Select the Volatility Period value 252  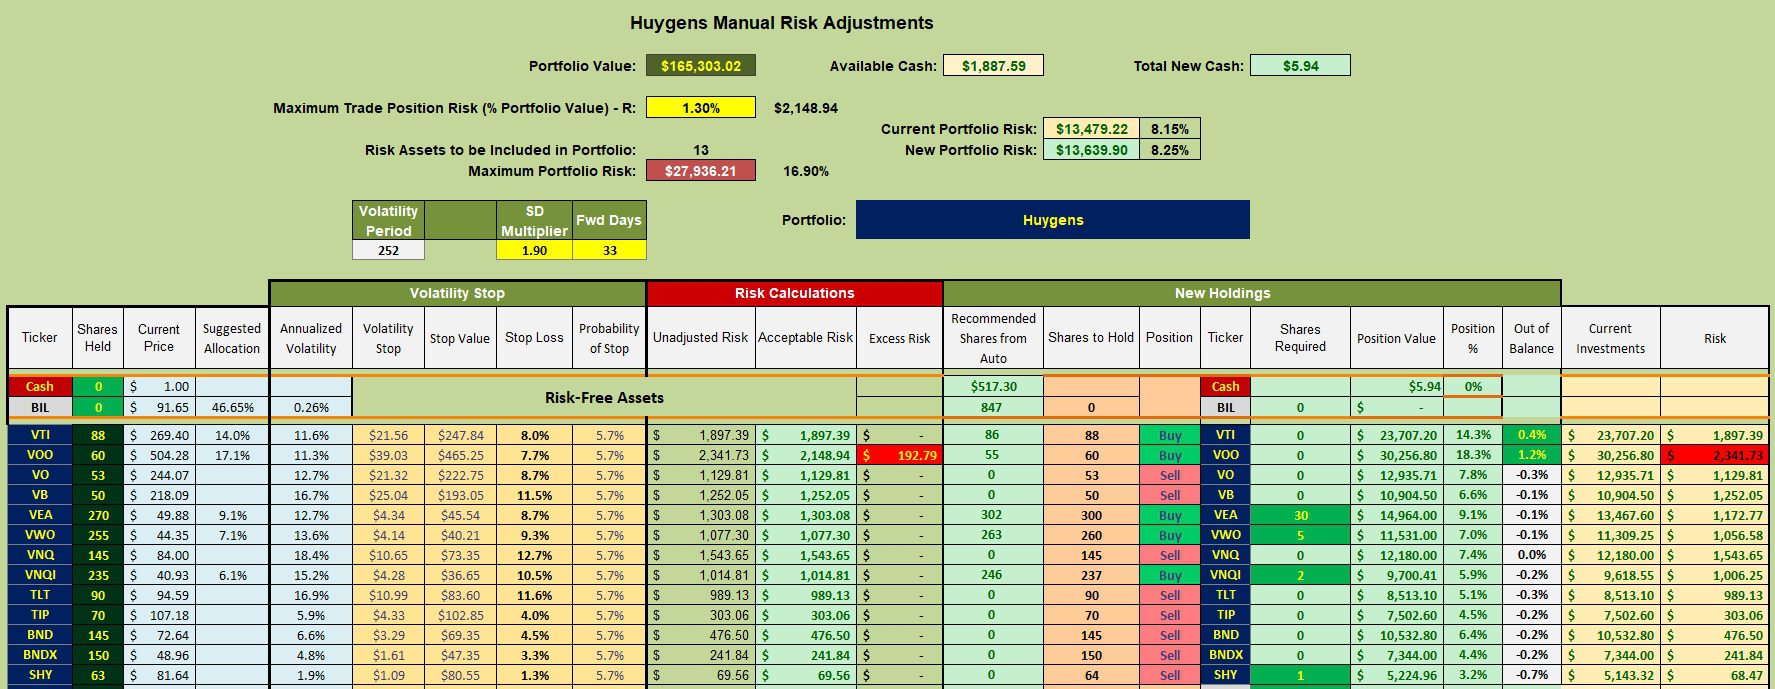[x=388, y=250]
